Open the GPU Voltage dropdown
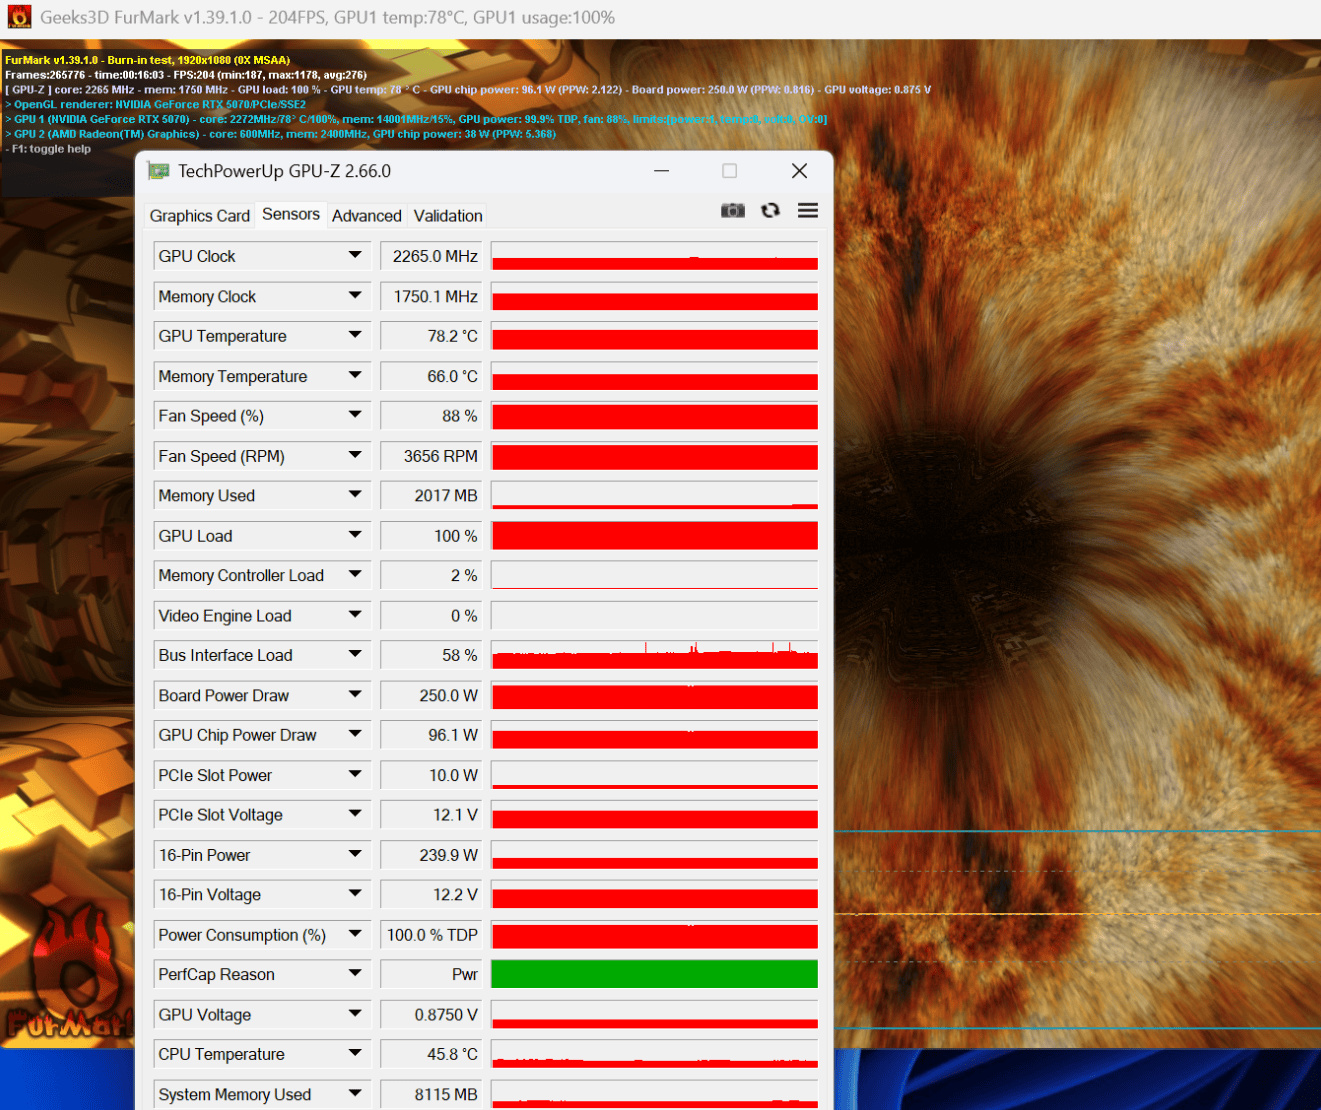The image size is (1321, 1110). point(355,1014)
